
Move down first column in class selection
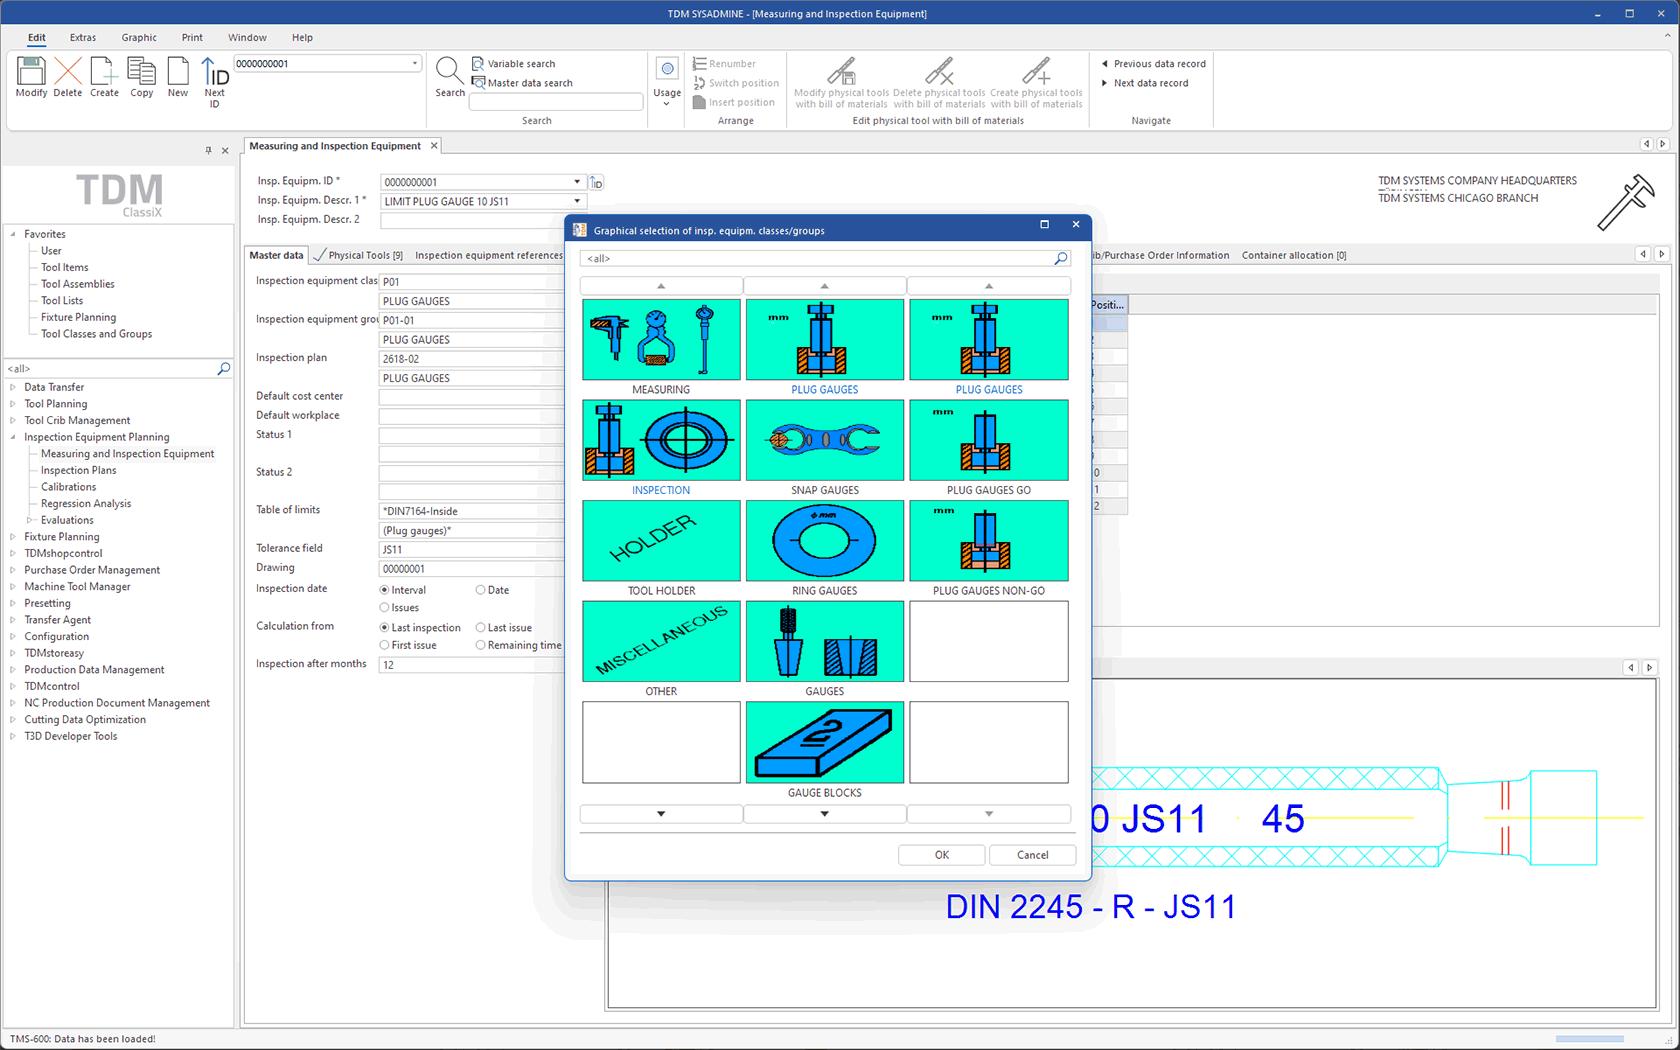pos(661,814)
